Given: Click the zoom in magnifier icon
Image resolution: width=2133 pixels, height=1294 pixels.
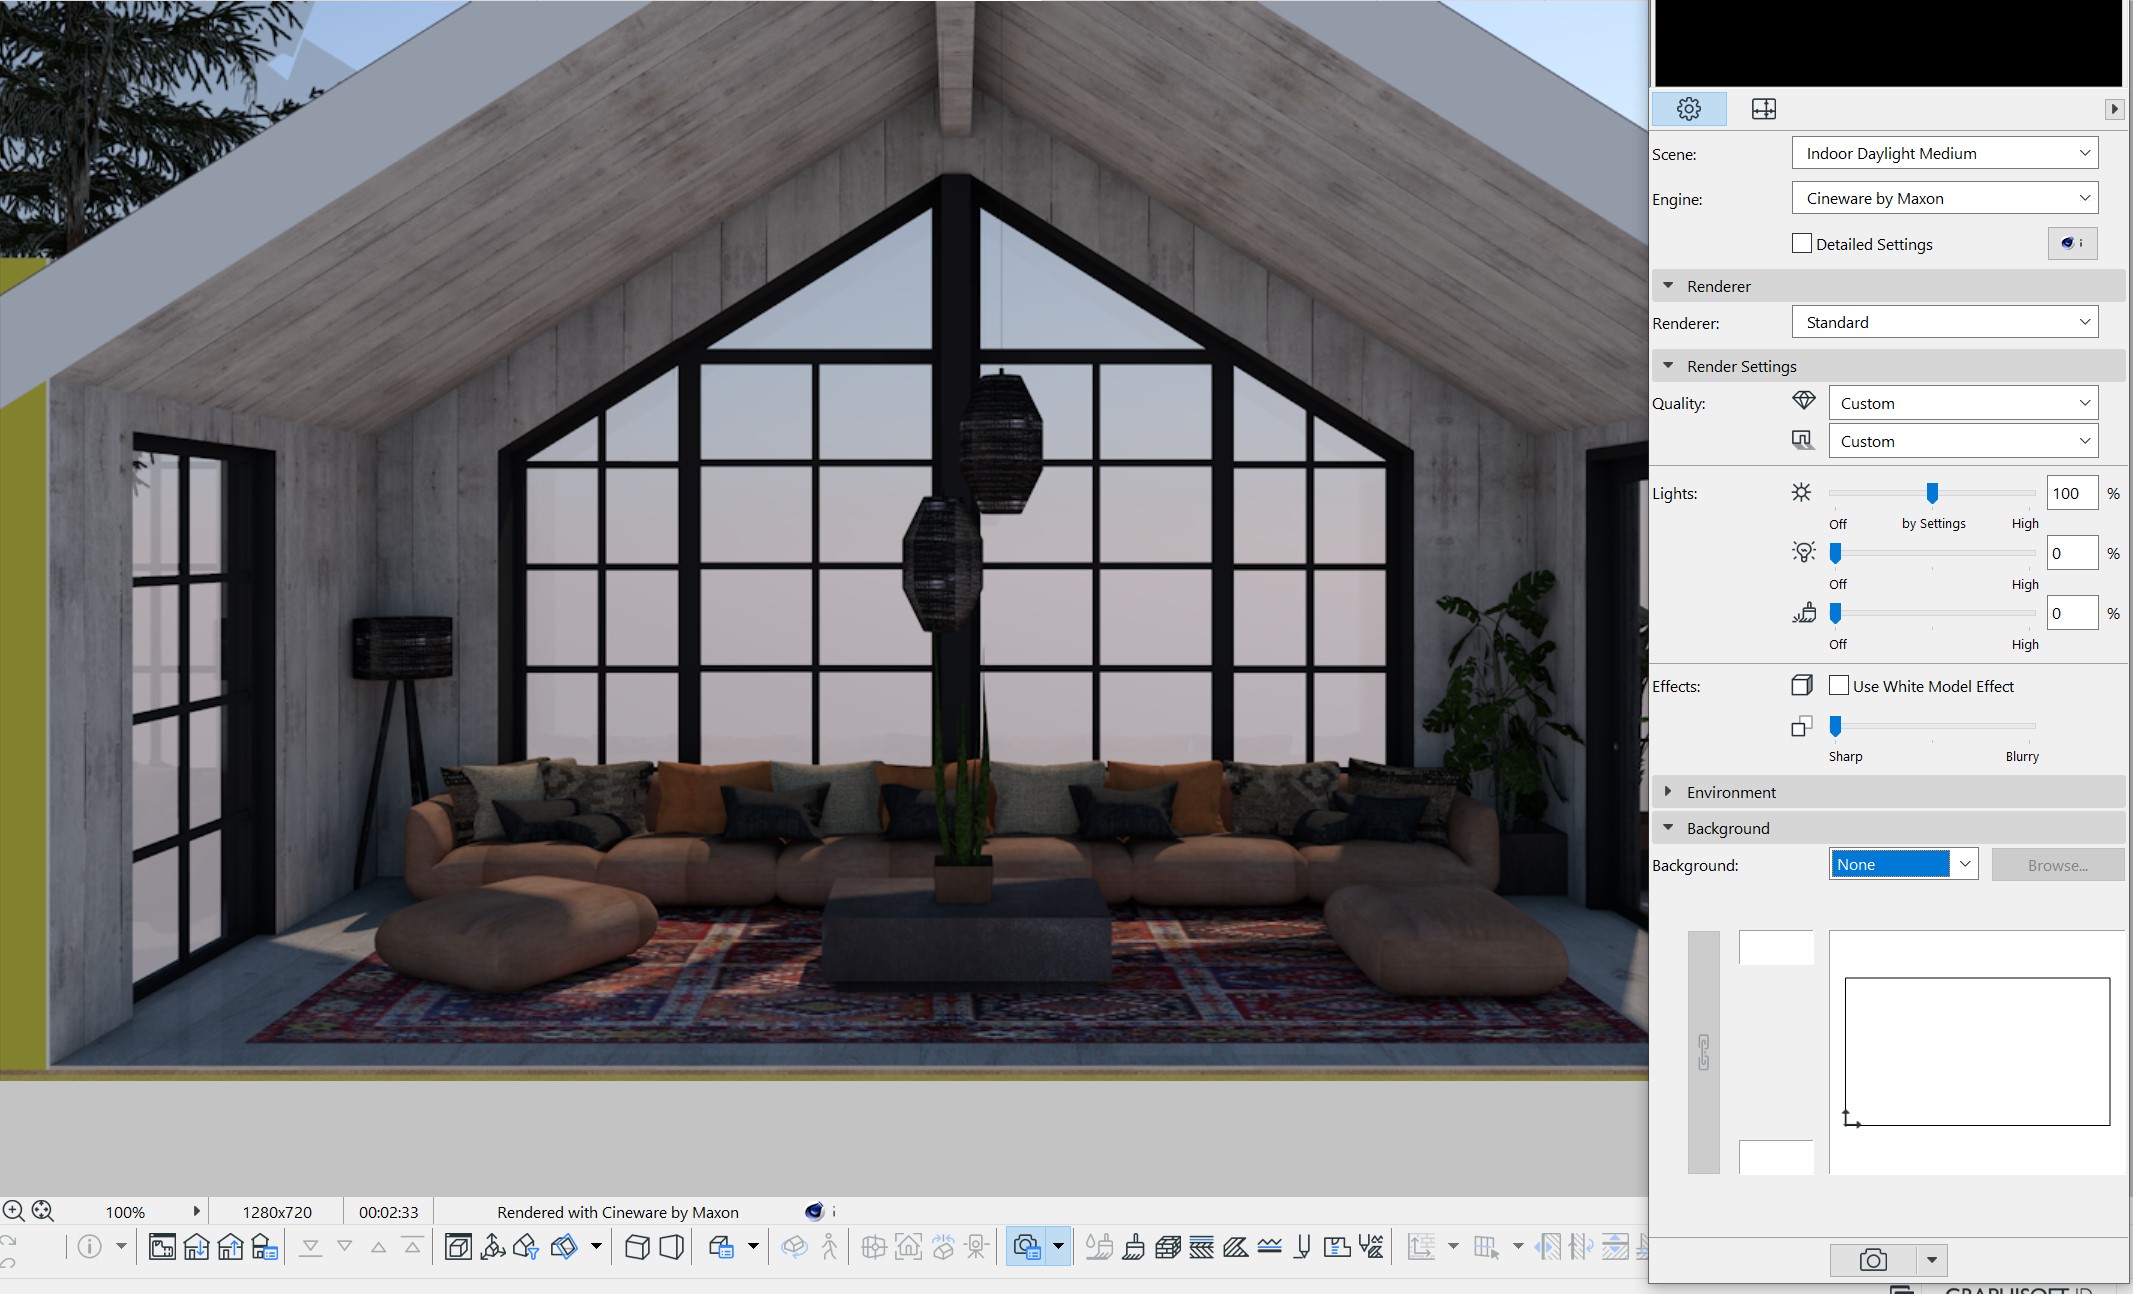Looking at the screenshot, I should (x=13, y=1211).
